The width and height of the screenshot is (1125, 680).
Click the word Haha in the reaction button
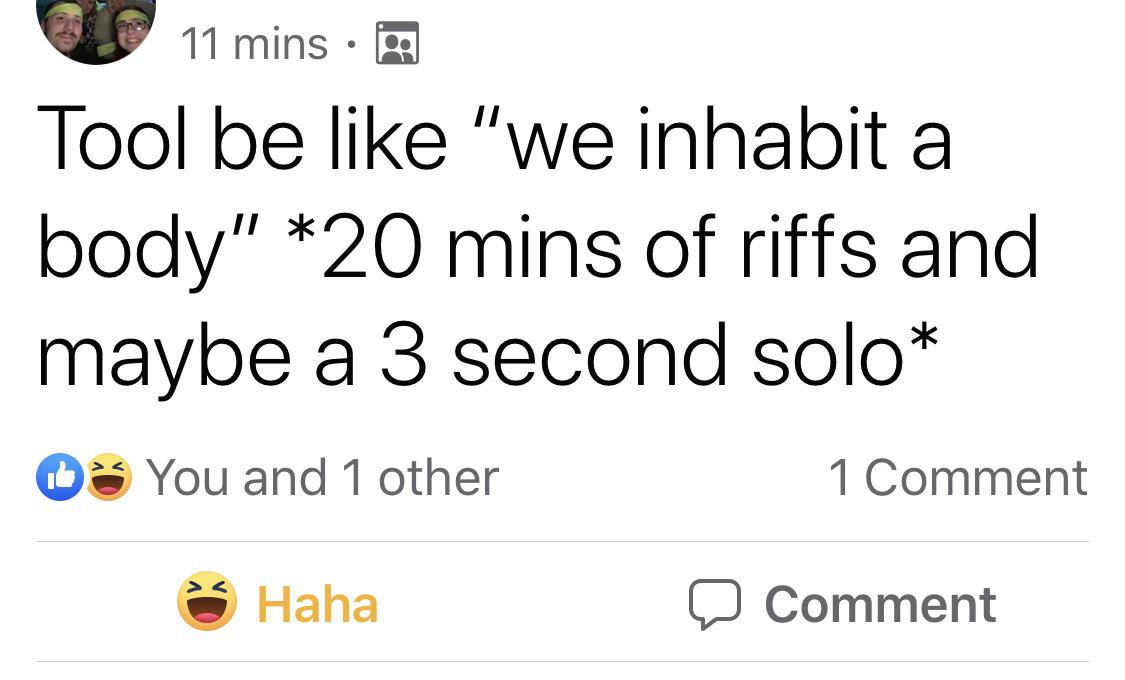tap(317, 603)
